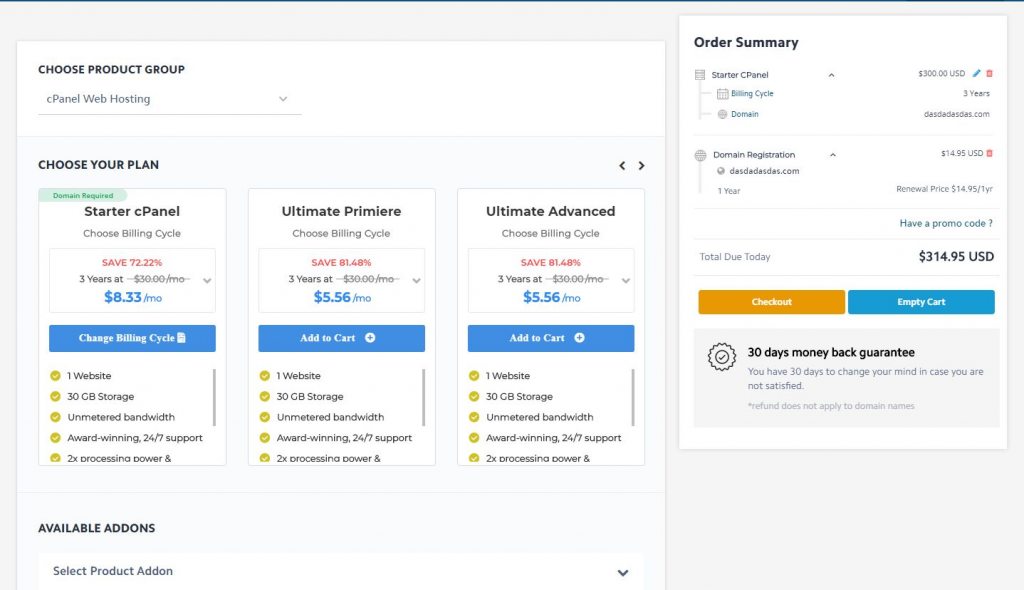Image resolution: width=1024 pixels, height=590 pixels.
Task: Open Ultimate Primiere billing cycle price dropdown
Action: point(417,281)
